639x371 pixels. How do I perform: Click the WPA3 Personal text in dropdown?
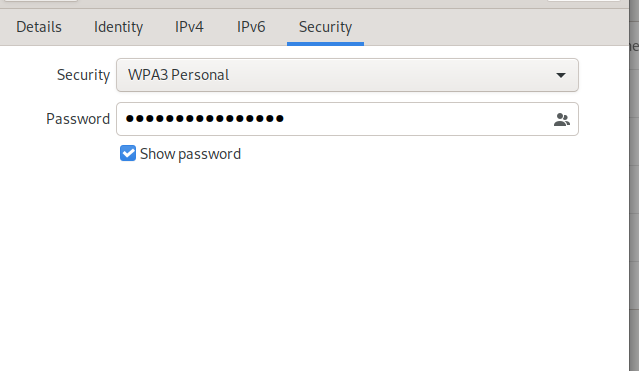coord(178,75)
